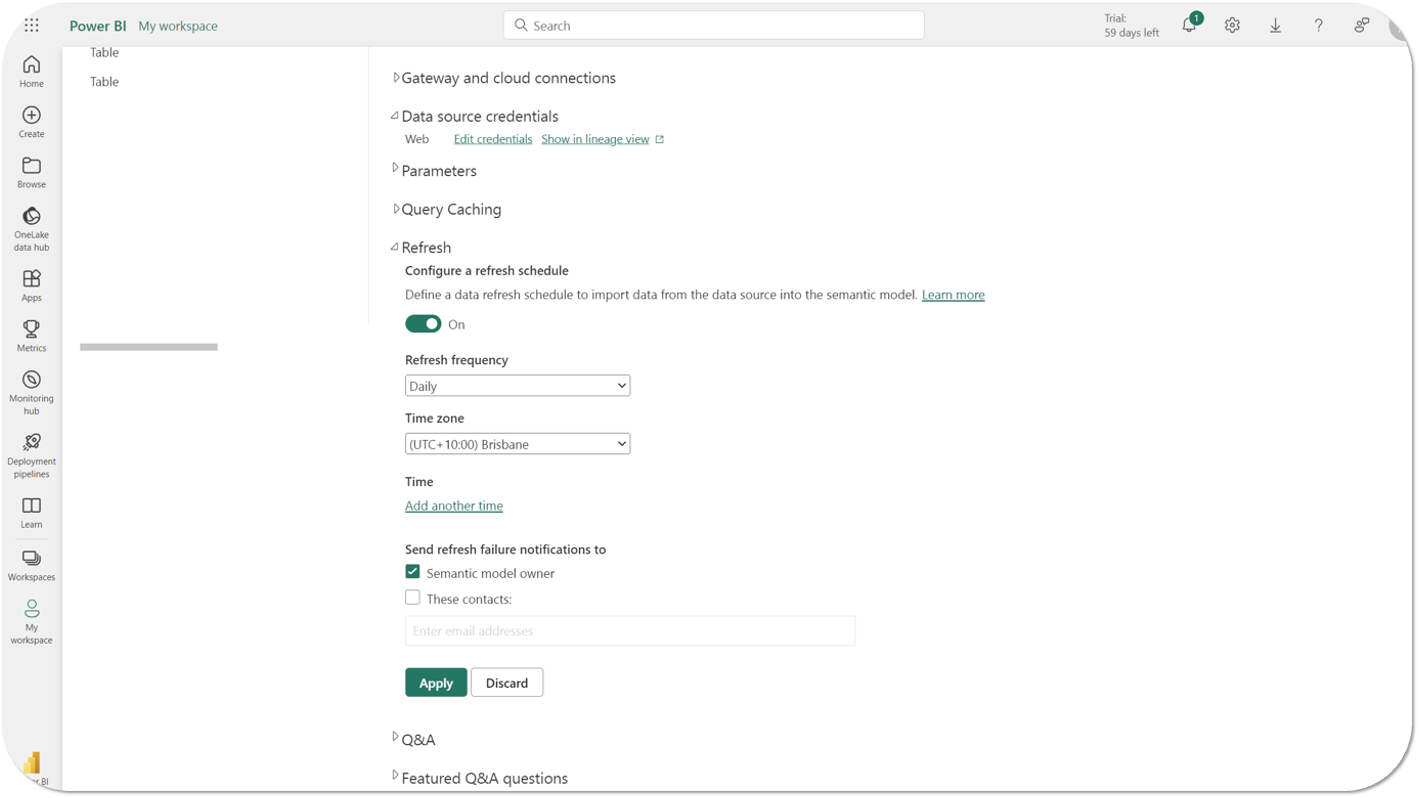Check the These contacts checkbox
The width and height of the screenshot is (1419, 798).
[x=412, y=598]
